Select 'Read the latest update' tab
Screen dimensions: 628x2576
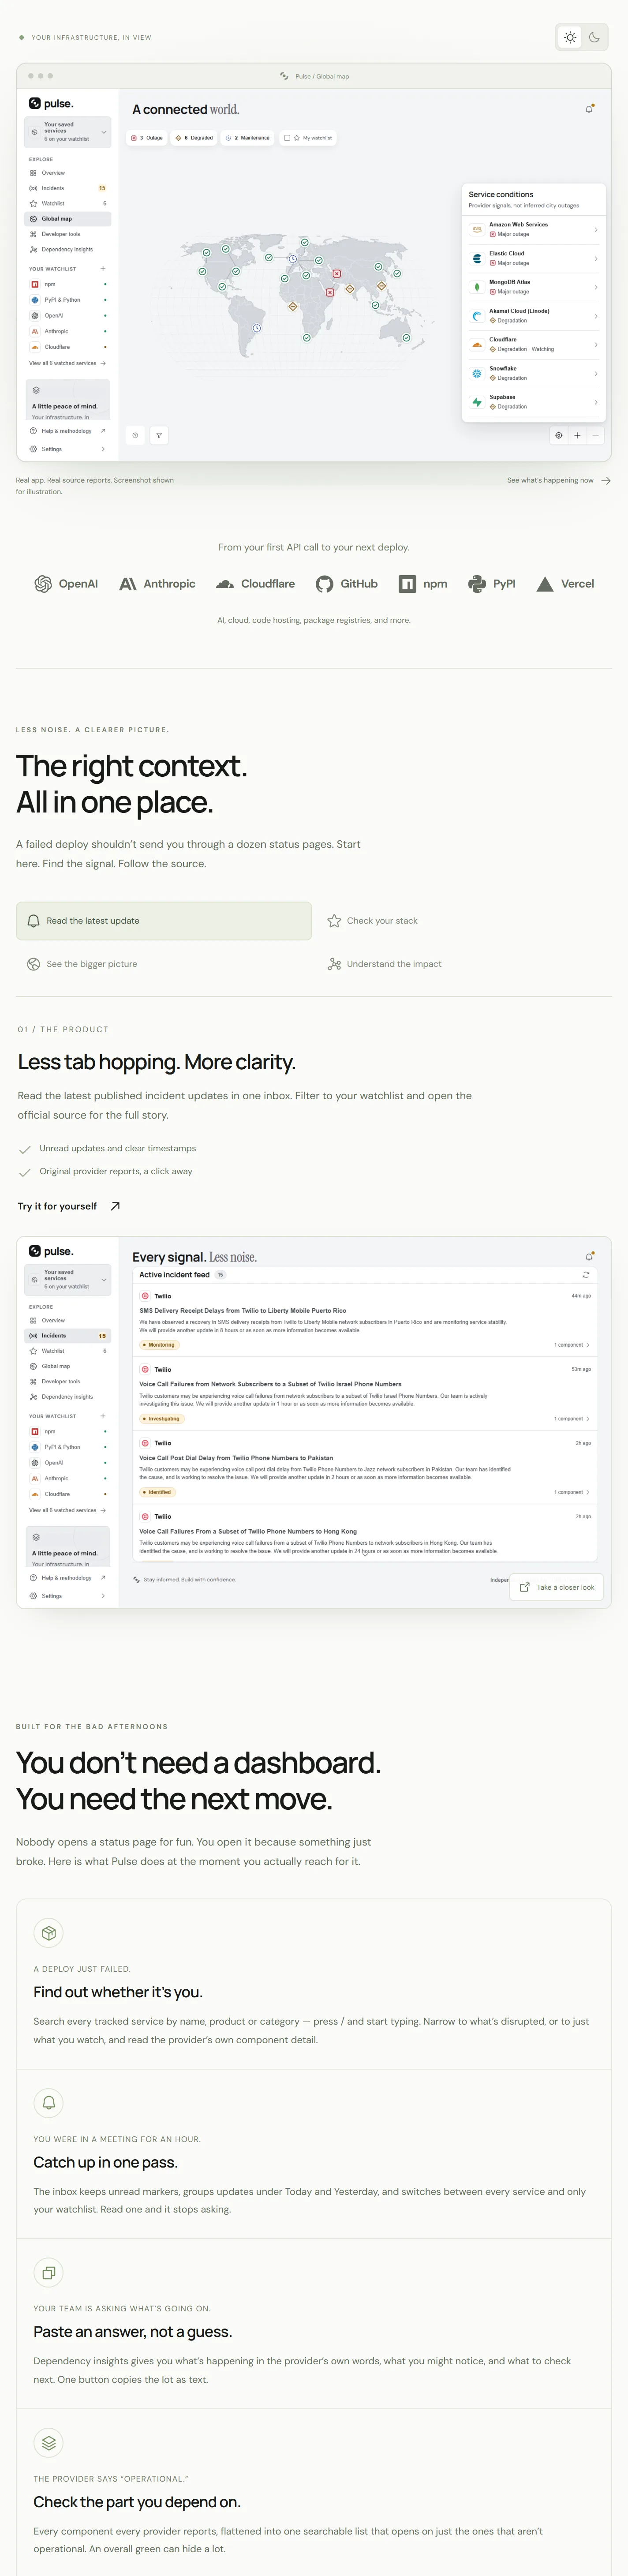pos(164,921)
